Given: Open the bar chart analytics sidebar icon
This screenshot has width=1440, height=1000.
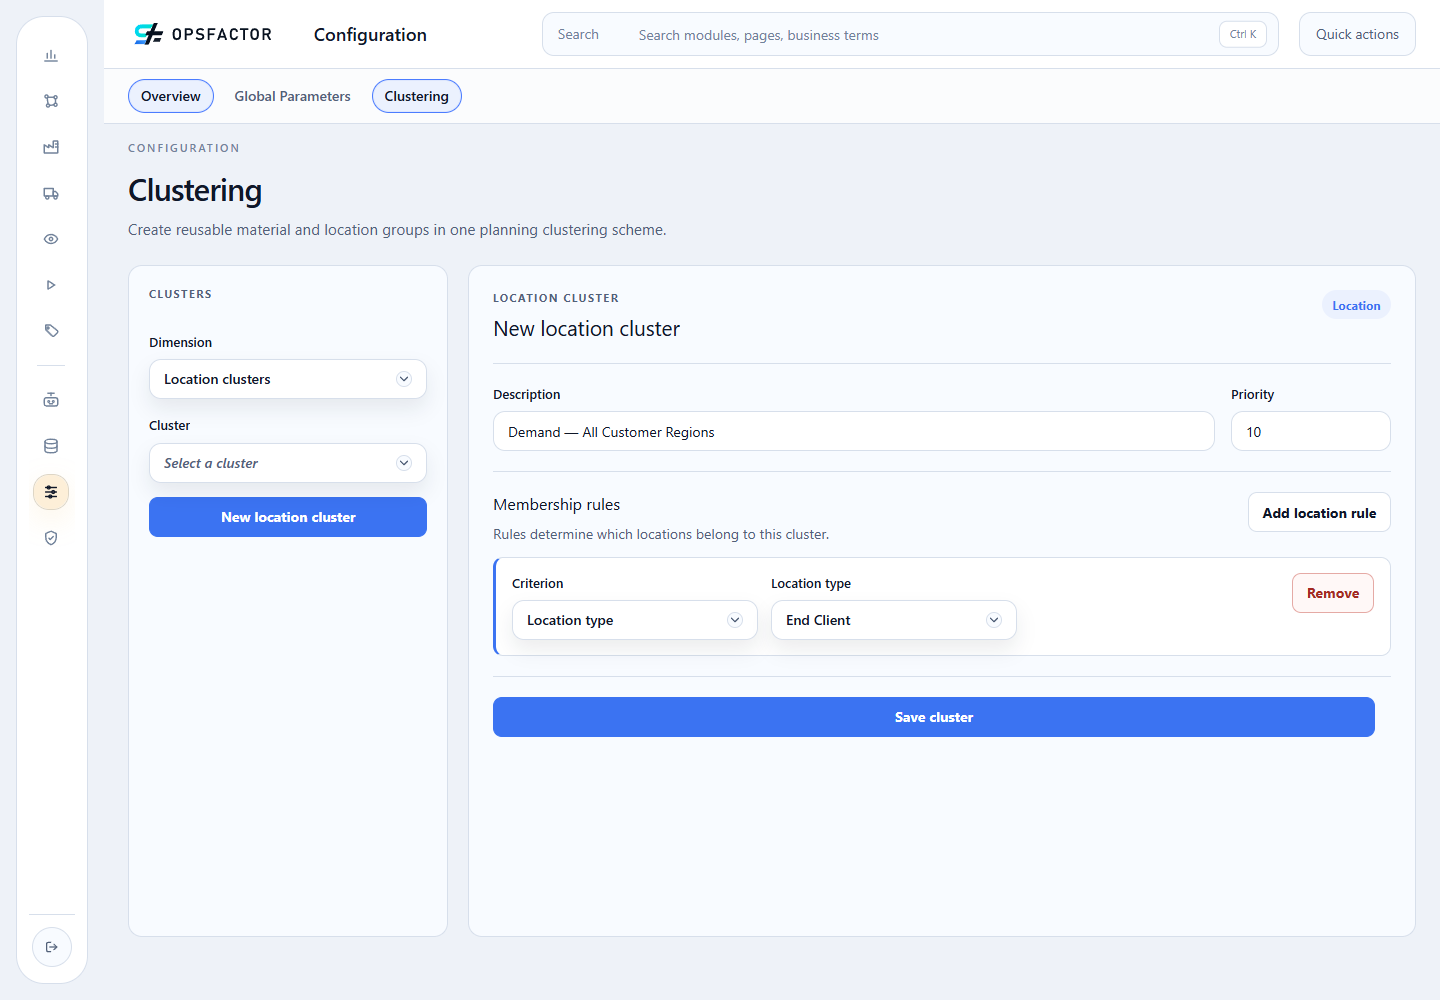Looking at the screenshot, I should pos(51,56).
